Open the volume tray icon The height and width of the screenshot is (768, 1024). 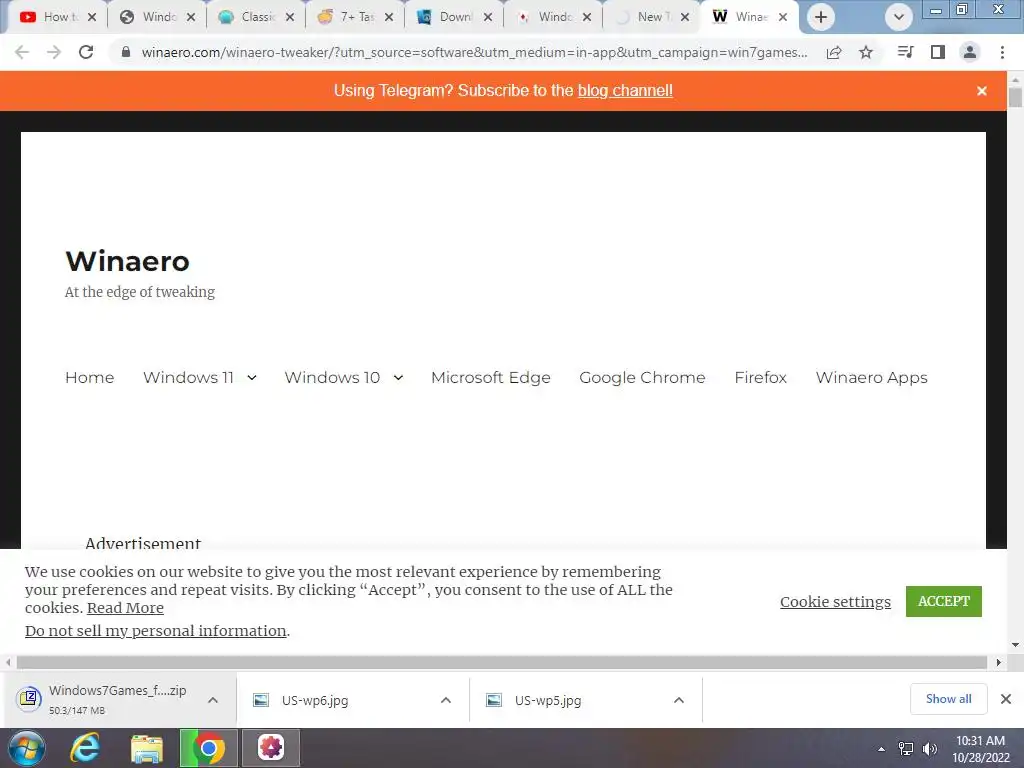tap(930, 749)
